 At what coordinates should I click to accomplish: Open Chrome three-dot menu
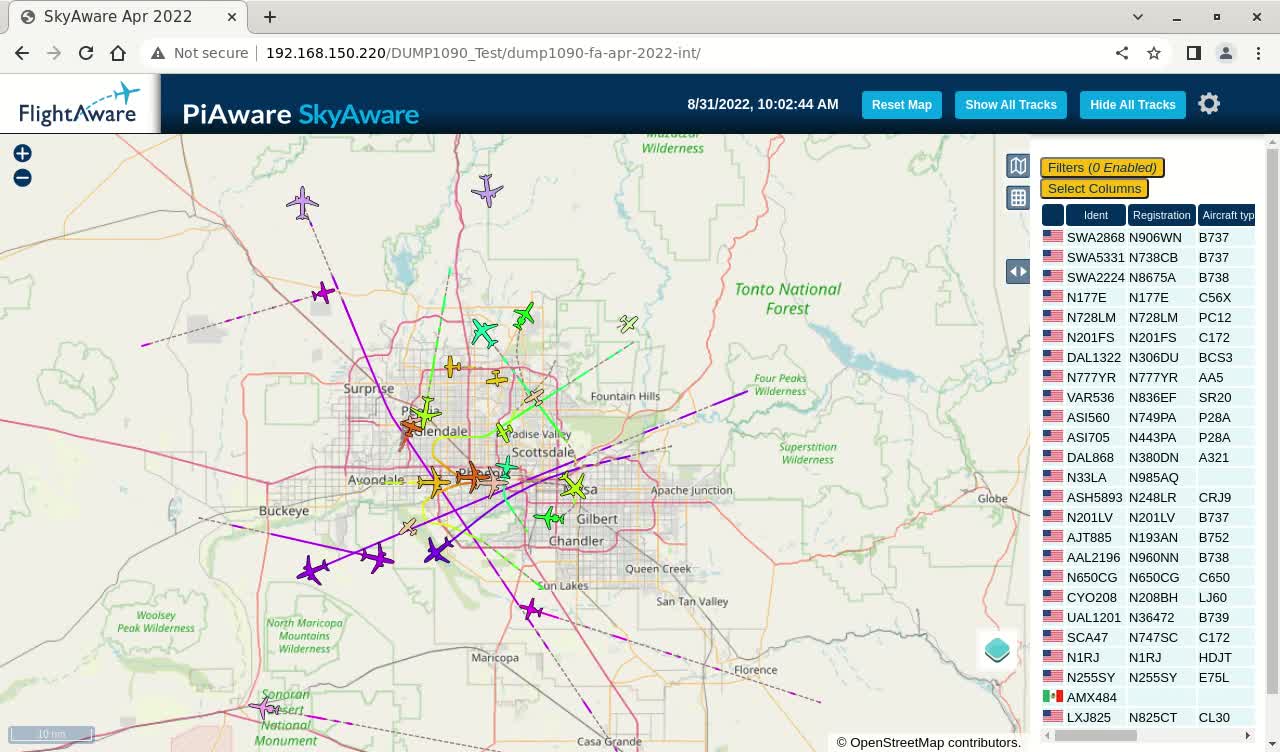pos(1257,53)
